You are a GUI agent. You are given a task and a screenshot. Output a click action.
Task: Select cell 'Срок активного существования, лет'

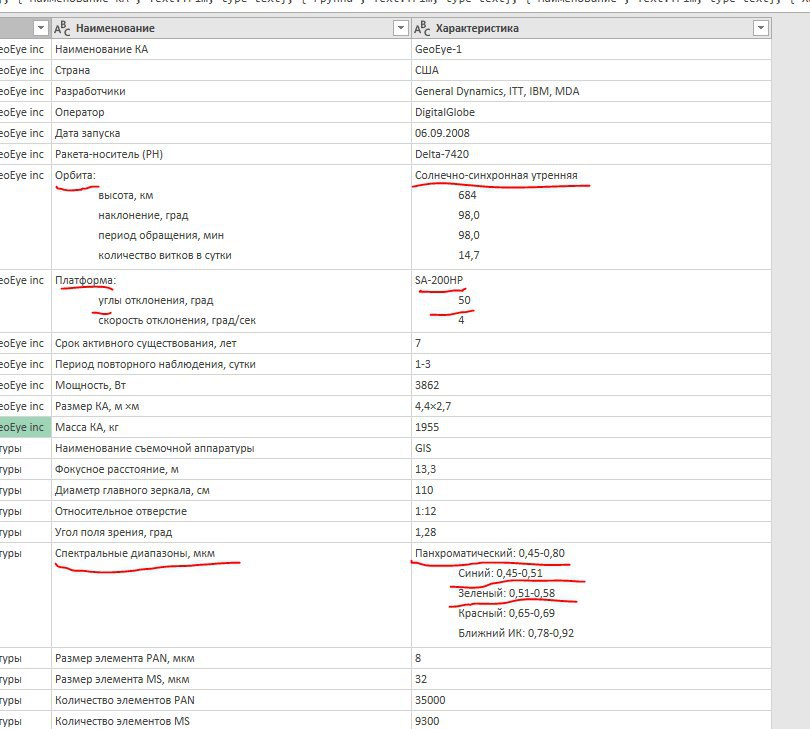tap(231, 343)
